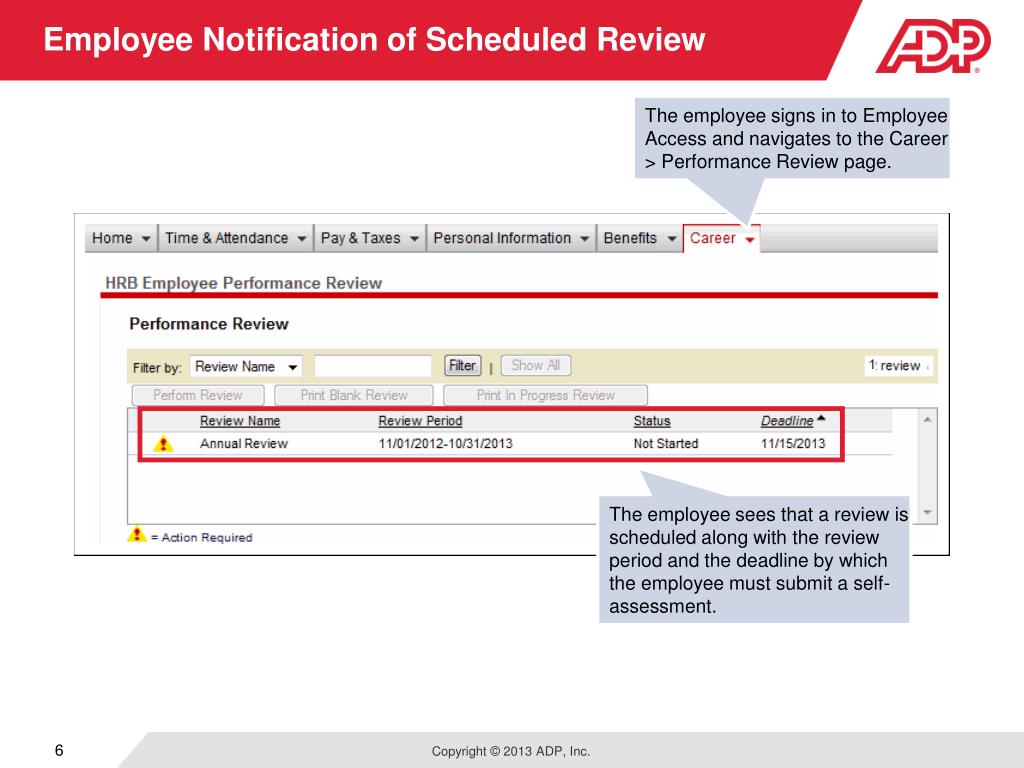Click the Not Started status cell
Screen dimensions: 1024x768
tap(665, 443)
